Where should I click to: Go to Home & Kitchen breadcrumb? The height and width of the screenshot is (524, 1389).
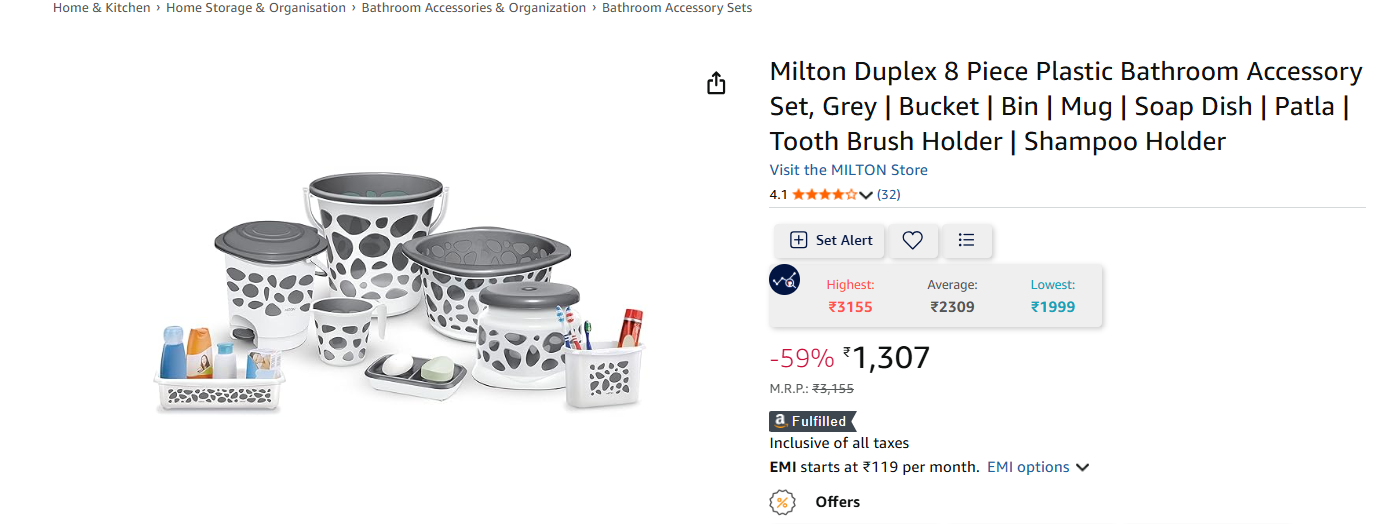pos(101,8)
